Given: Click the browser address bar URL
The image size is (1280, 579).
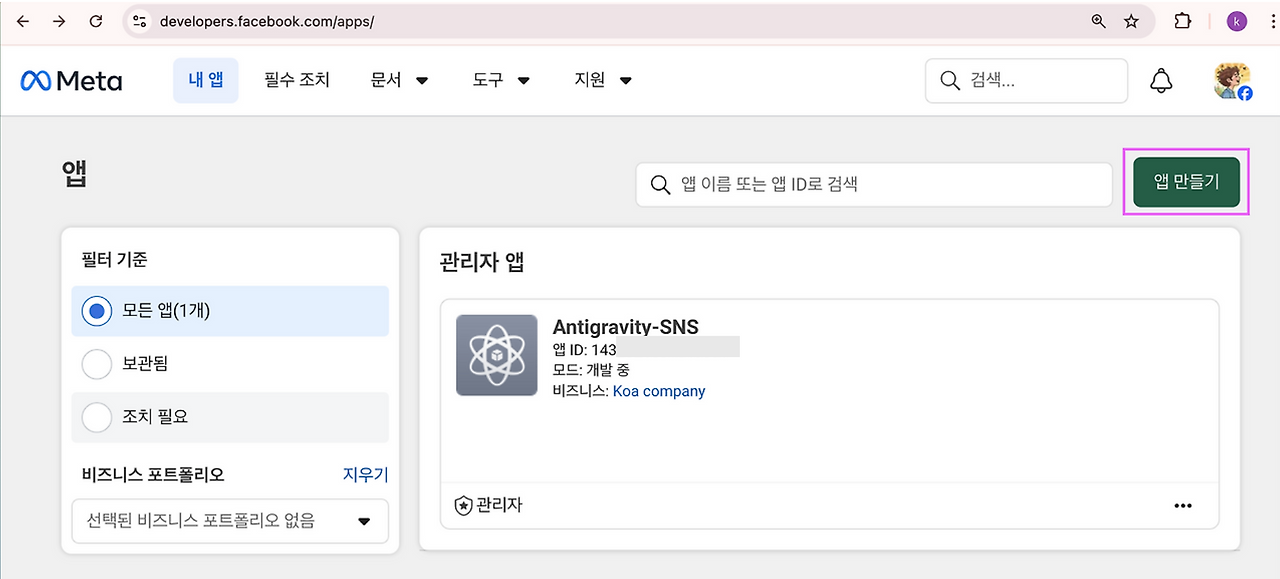Looking at the screenshot, I should 266,21.
